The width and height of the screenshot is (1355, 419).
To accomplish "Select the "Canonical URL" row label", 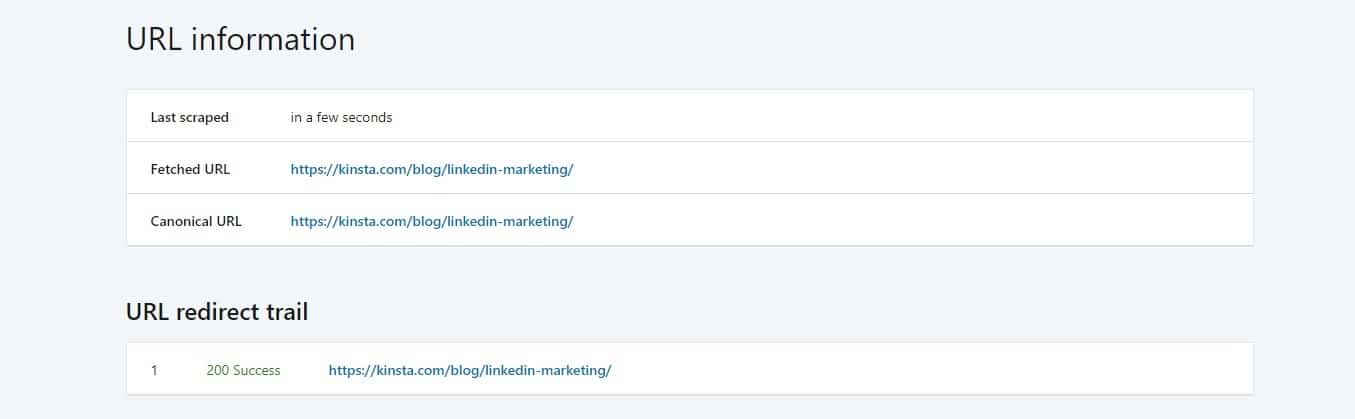I will (x=196, y=221).
